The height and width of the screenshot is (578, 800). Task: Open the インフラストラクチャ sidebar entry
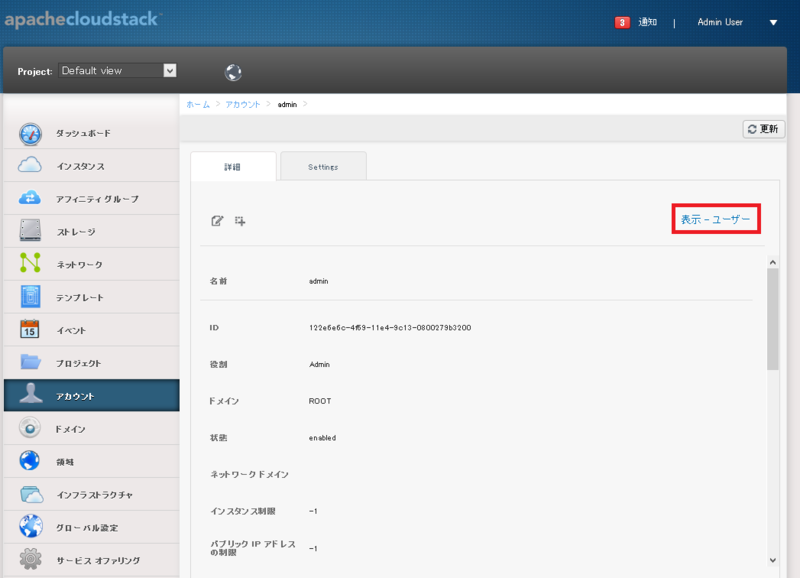(30, 494)
